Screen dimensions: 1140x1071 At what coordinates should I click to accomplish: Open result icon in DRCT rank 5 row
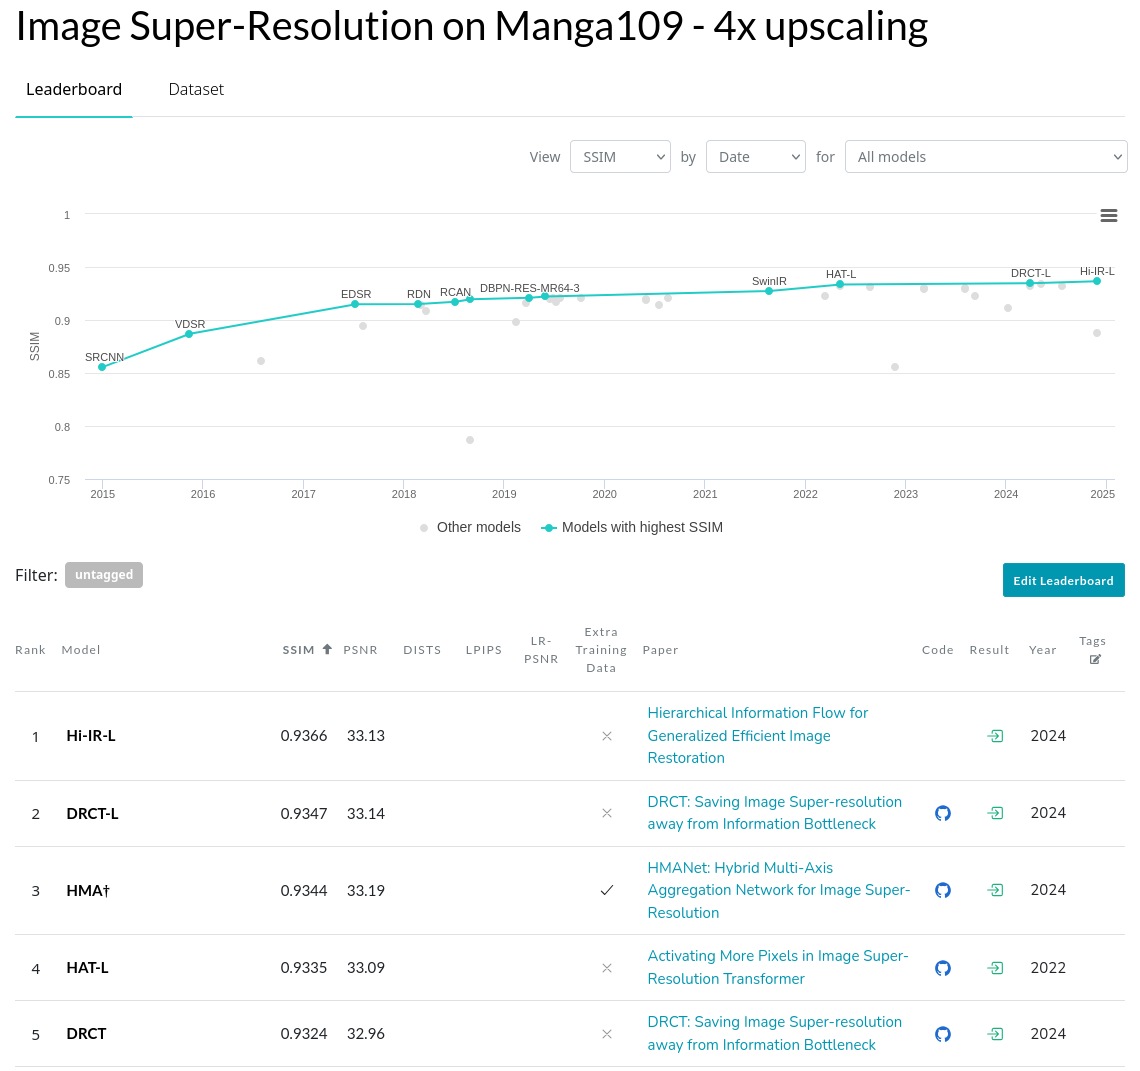[x=995, y=1034]
